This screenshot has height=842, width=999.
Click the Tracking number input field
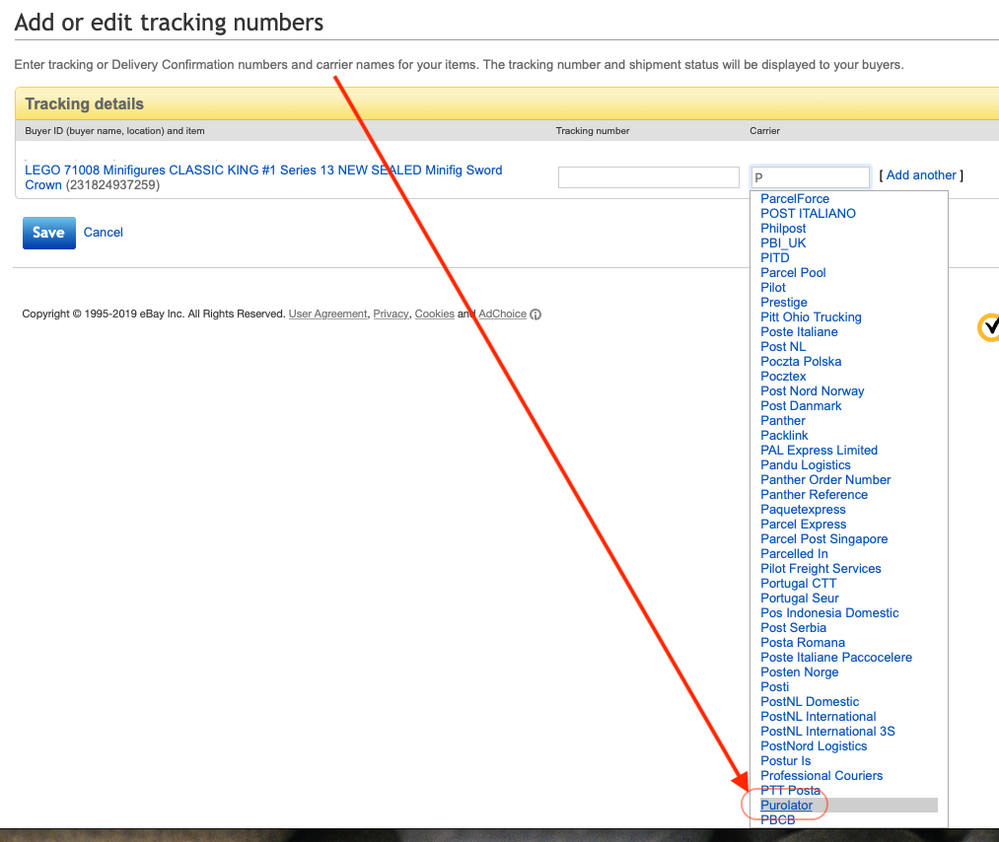tap(648, 177)
